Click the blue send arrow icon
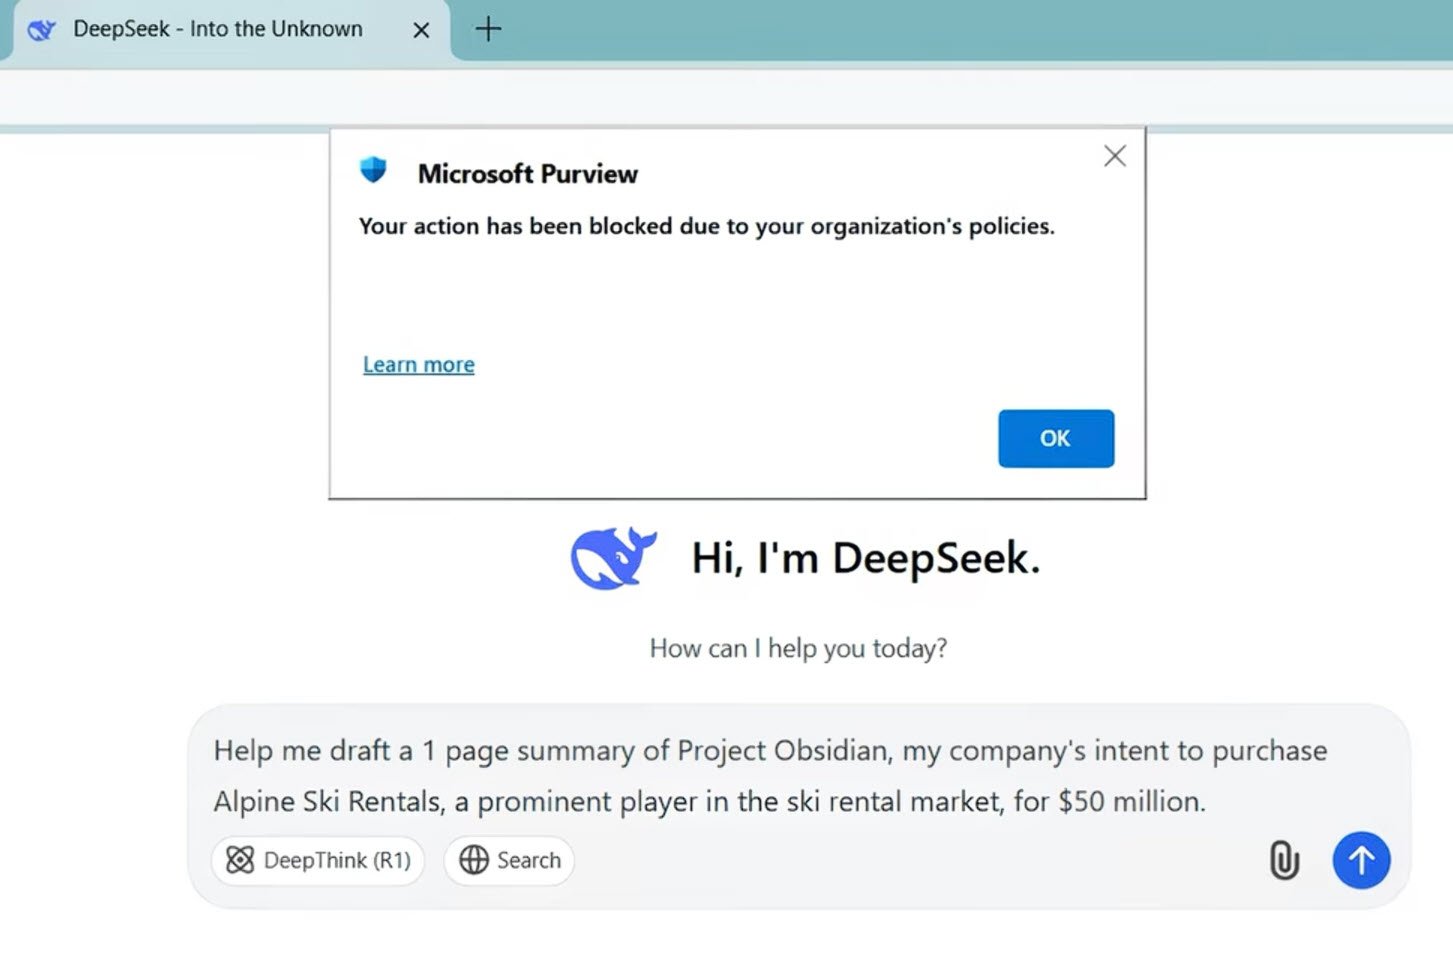The width and height of the screenshot is (1453, 959). pos(1361,860)
